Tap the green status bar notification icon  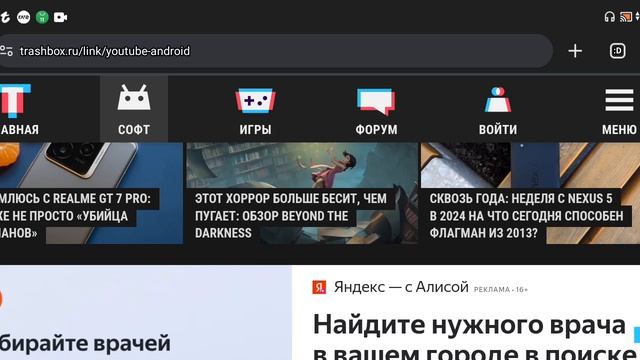coord(42,17)
